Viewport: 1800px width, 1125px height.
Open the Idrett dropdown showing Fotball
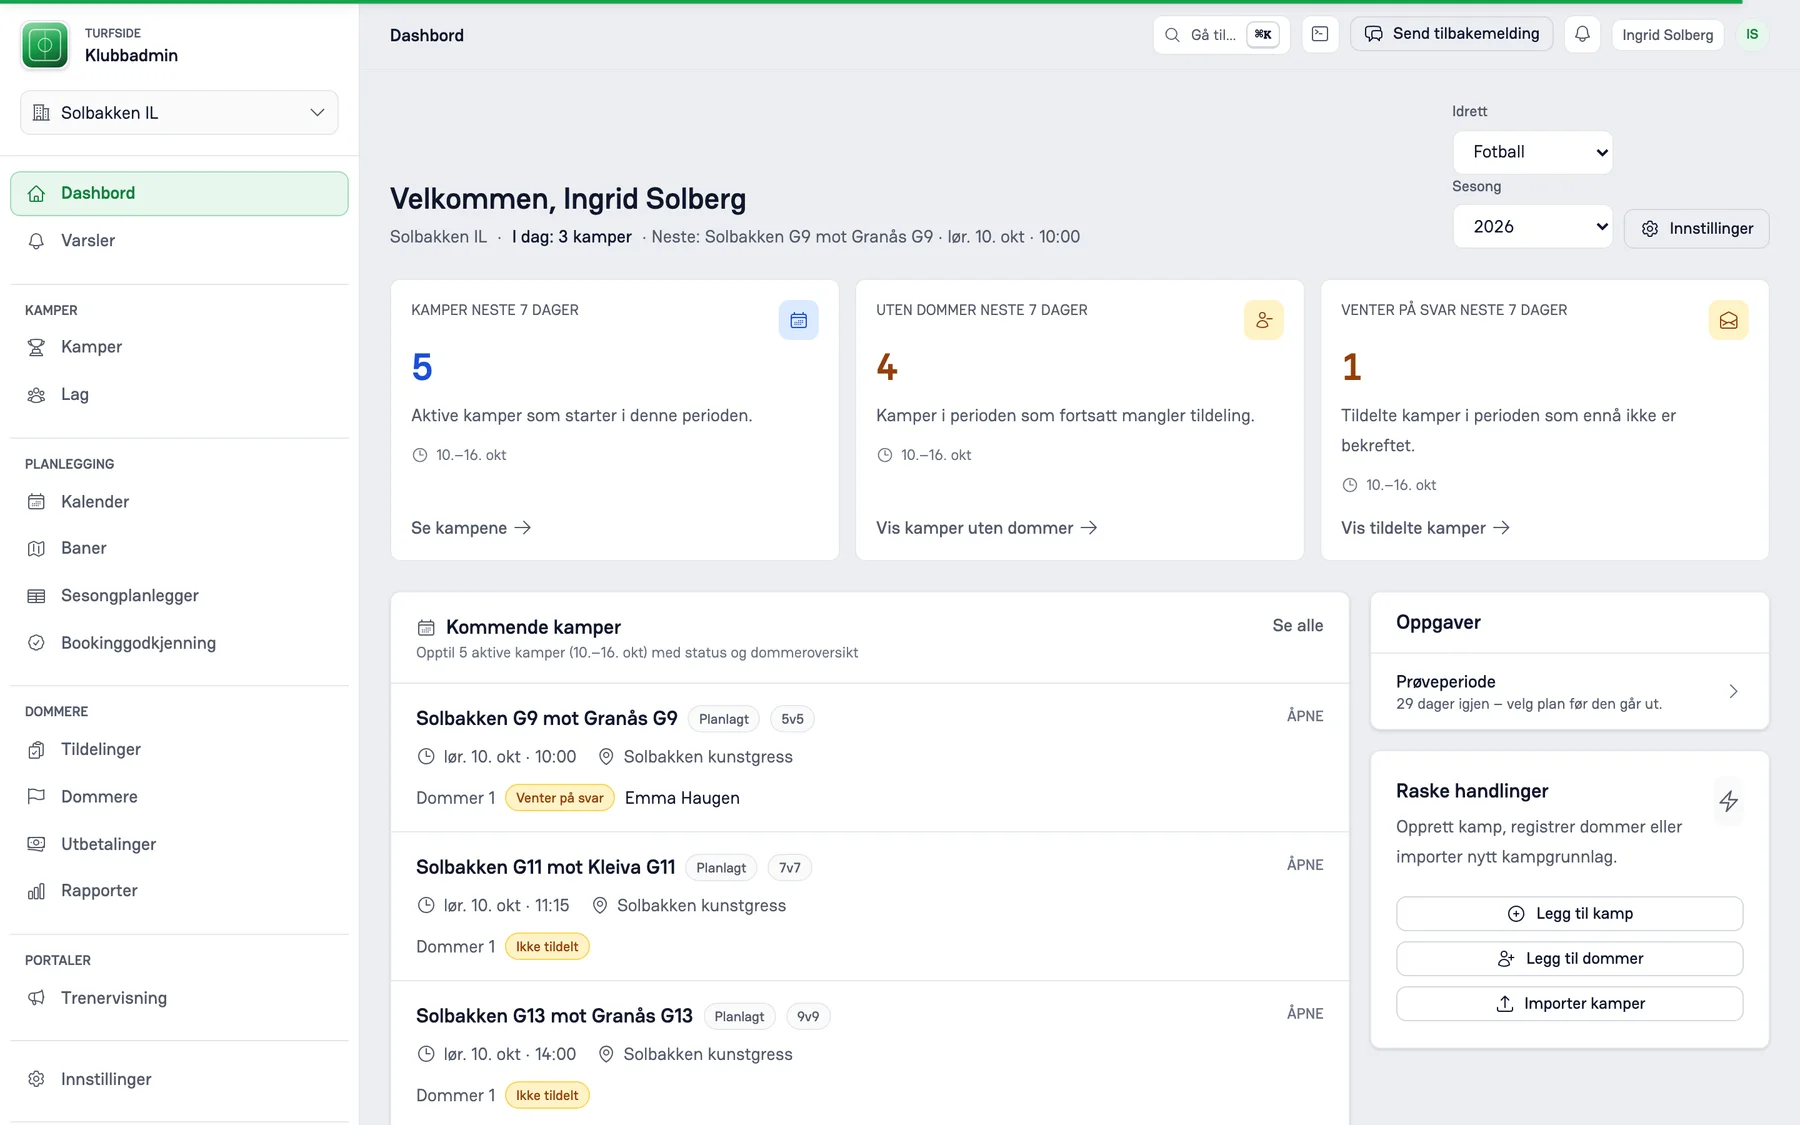click(1532, 152)
